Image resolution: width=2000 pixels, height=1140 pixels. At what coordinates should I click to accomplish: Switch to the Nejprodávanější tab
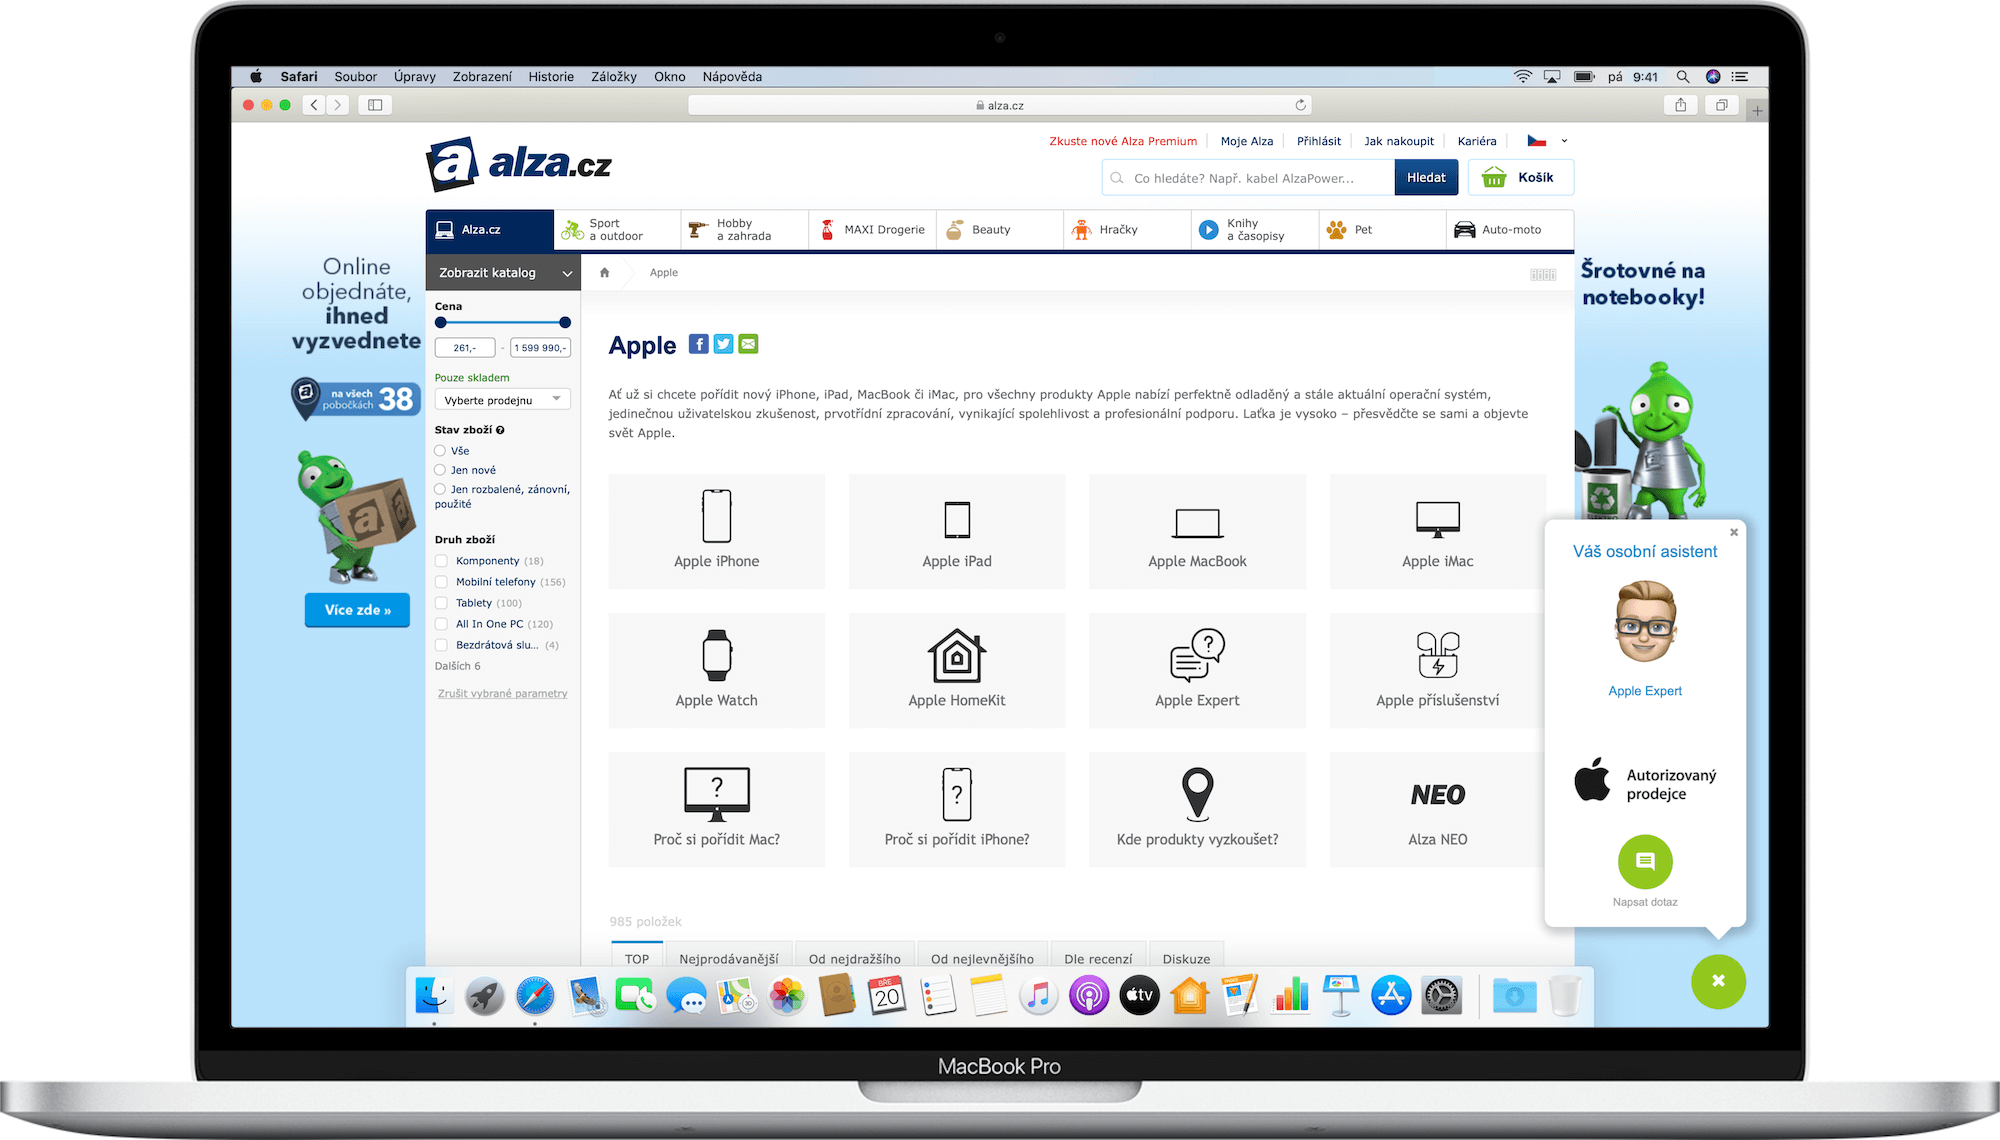coord(728,958)
